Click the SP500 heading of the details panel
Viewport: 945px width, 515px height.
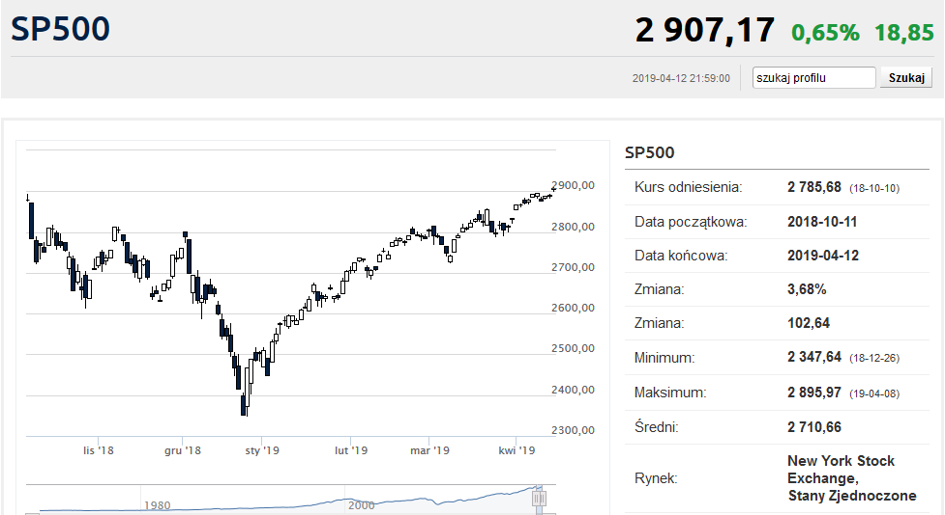point(650,153)
